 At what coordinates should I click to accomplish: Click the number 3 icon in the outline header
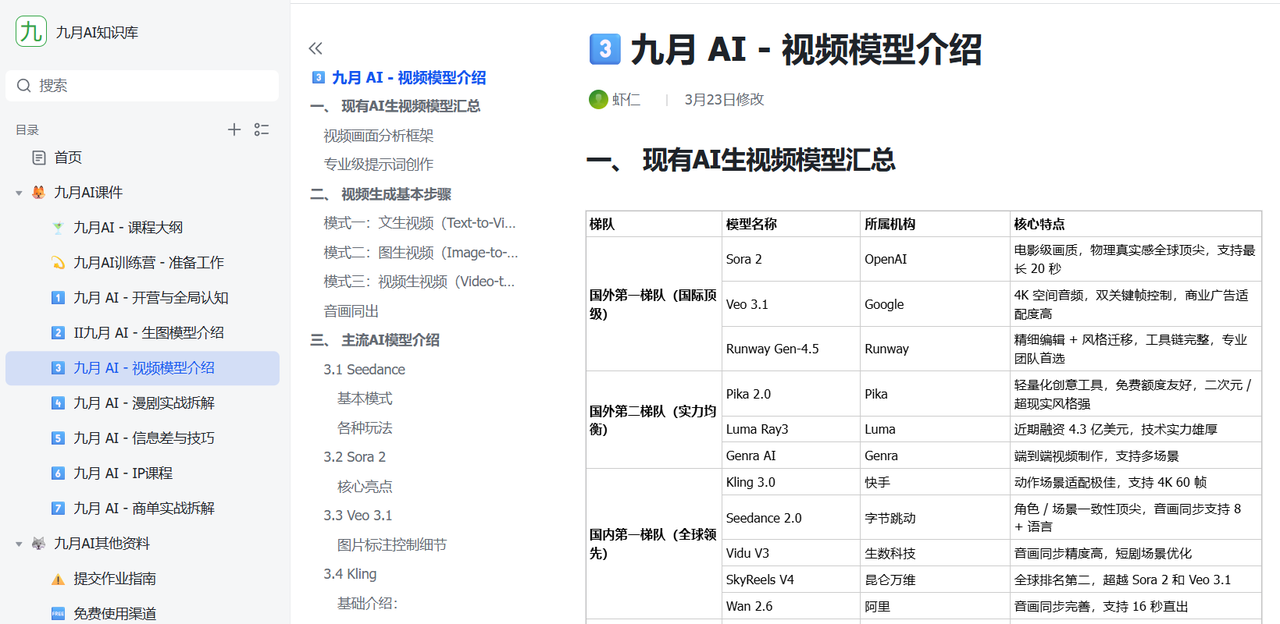click(x=318, y=77)
